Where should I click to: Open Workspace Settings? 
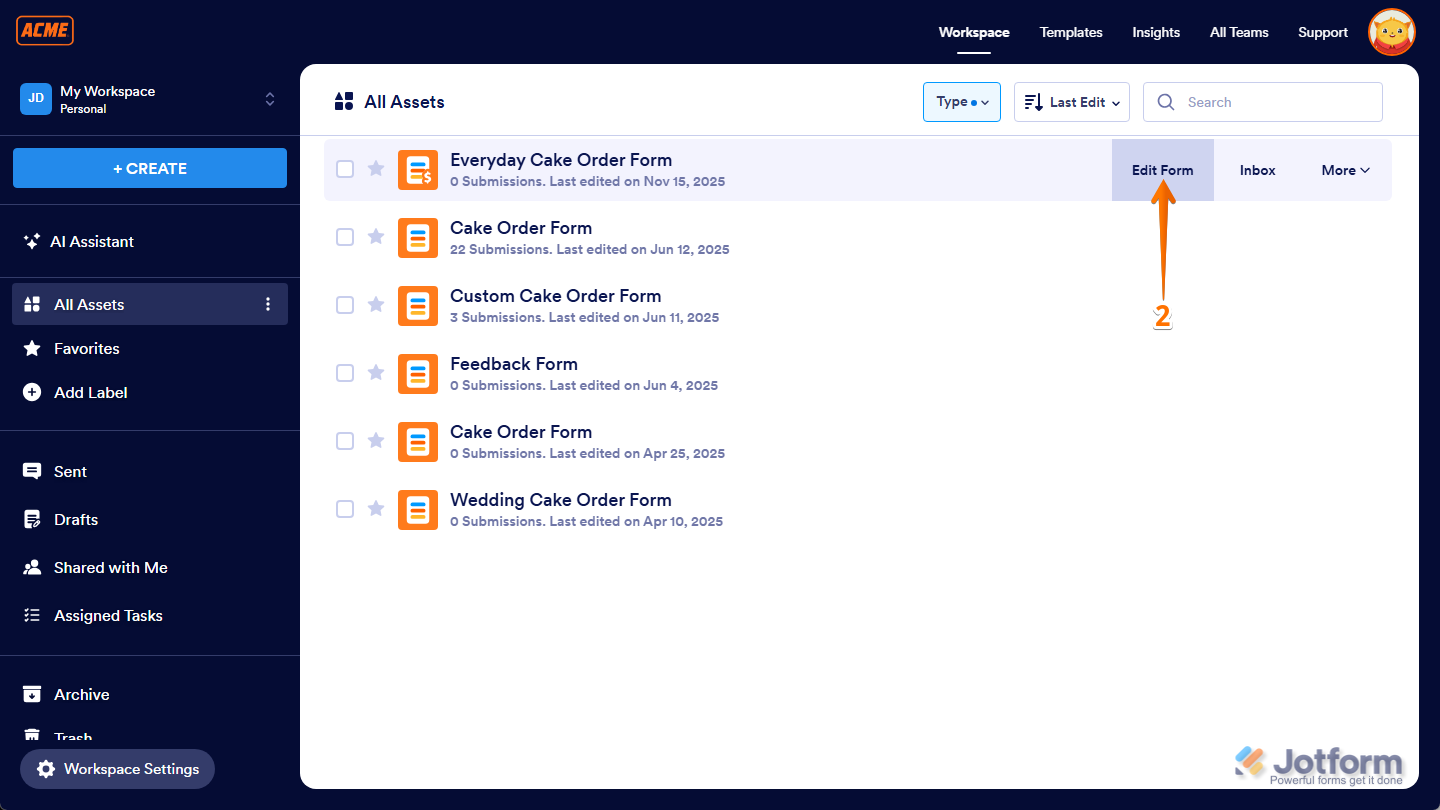118,769
